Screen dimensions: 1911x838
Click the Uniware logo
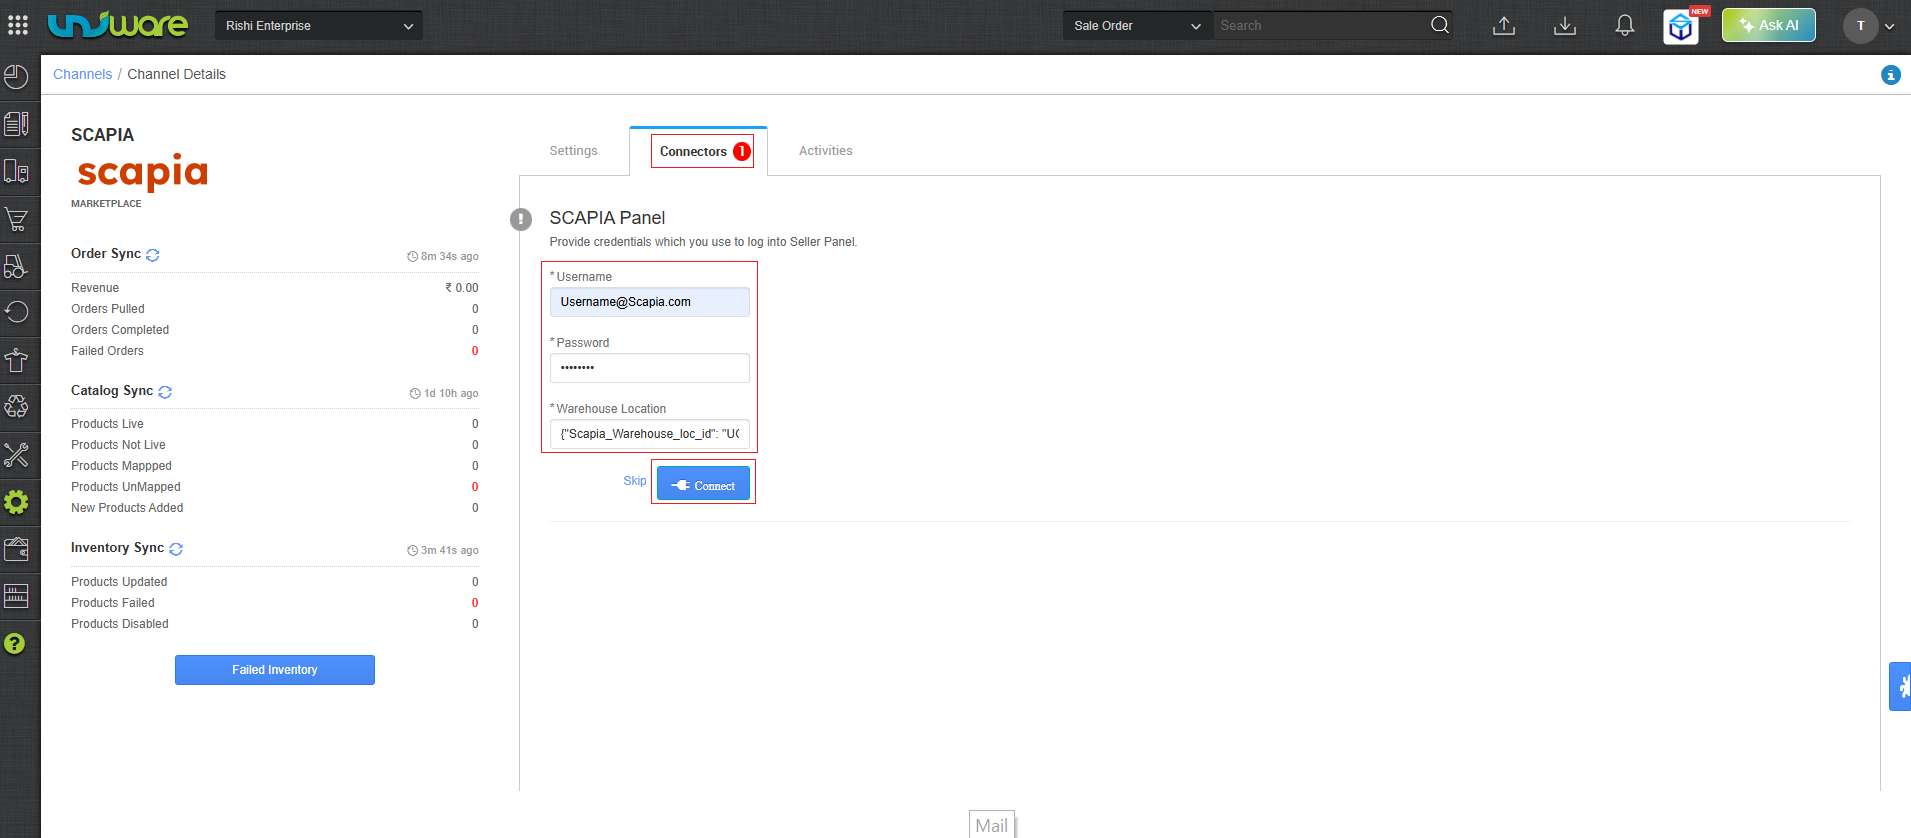point(117,25)
